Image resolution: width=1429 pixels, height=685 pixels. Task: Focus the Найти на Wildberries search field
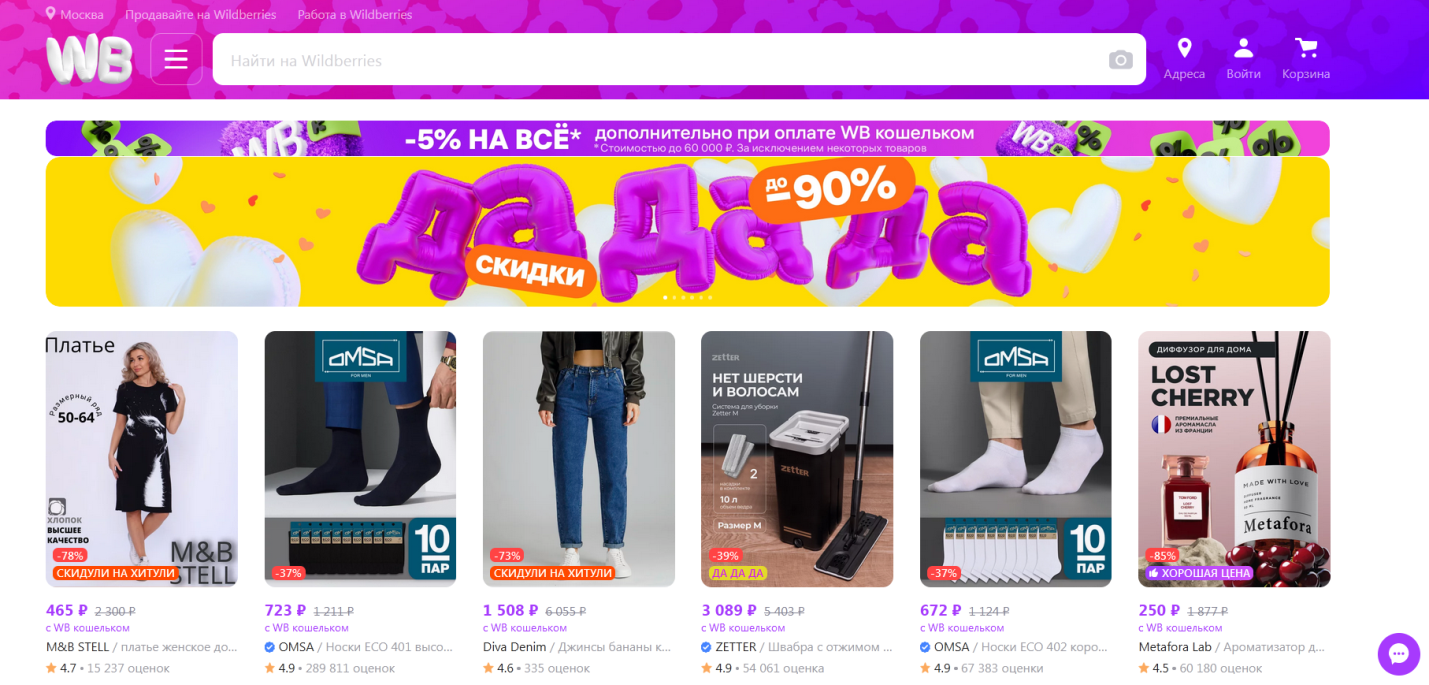click(679, 60)
